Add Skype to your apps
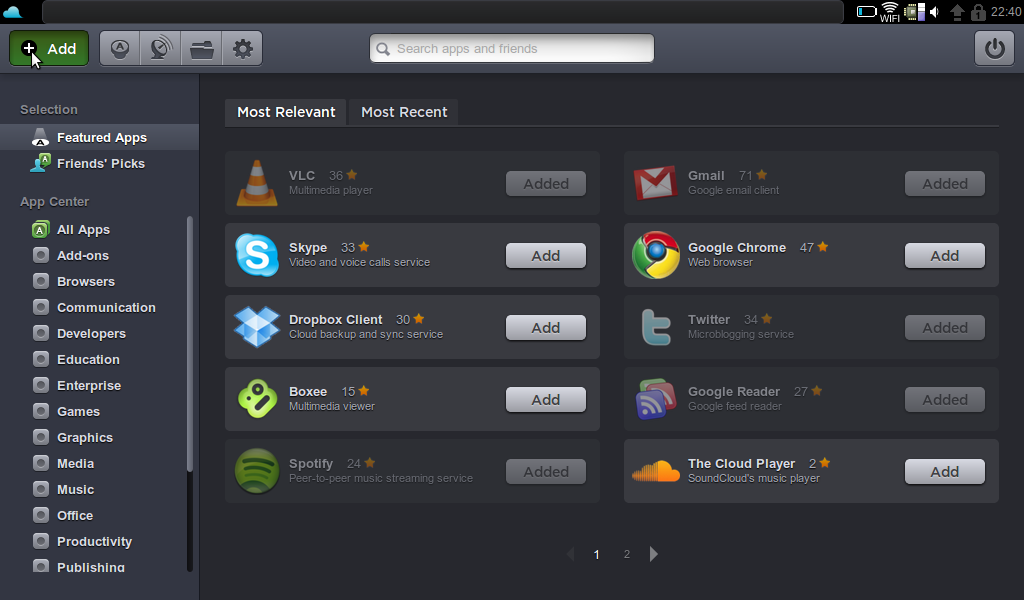Viewport: 1024px width, 600px height. pyautogui.click(x=545, y=255)
